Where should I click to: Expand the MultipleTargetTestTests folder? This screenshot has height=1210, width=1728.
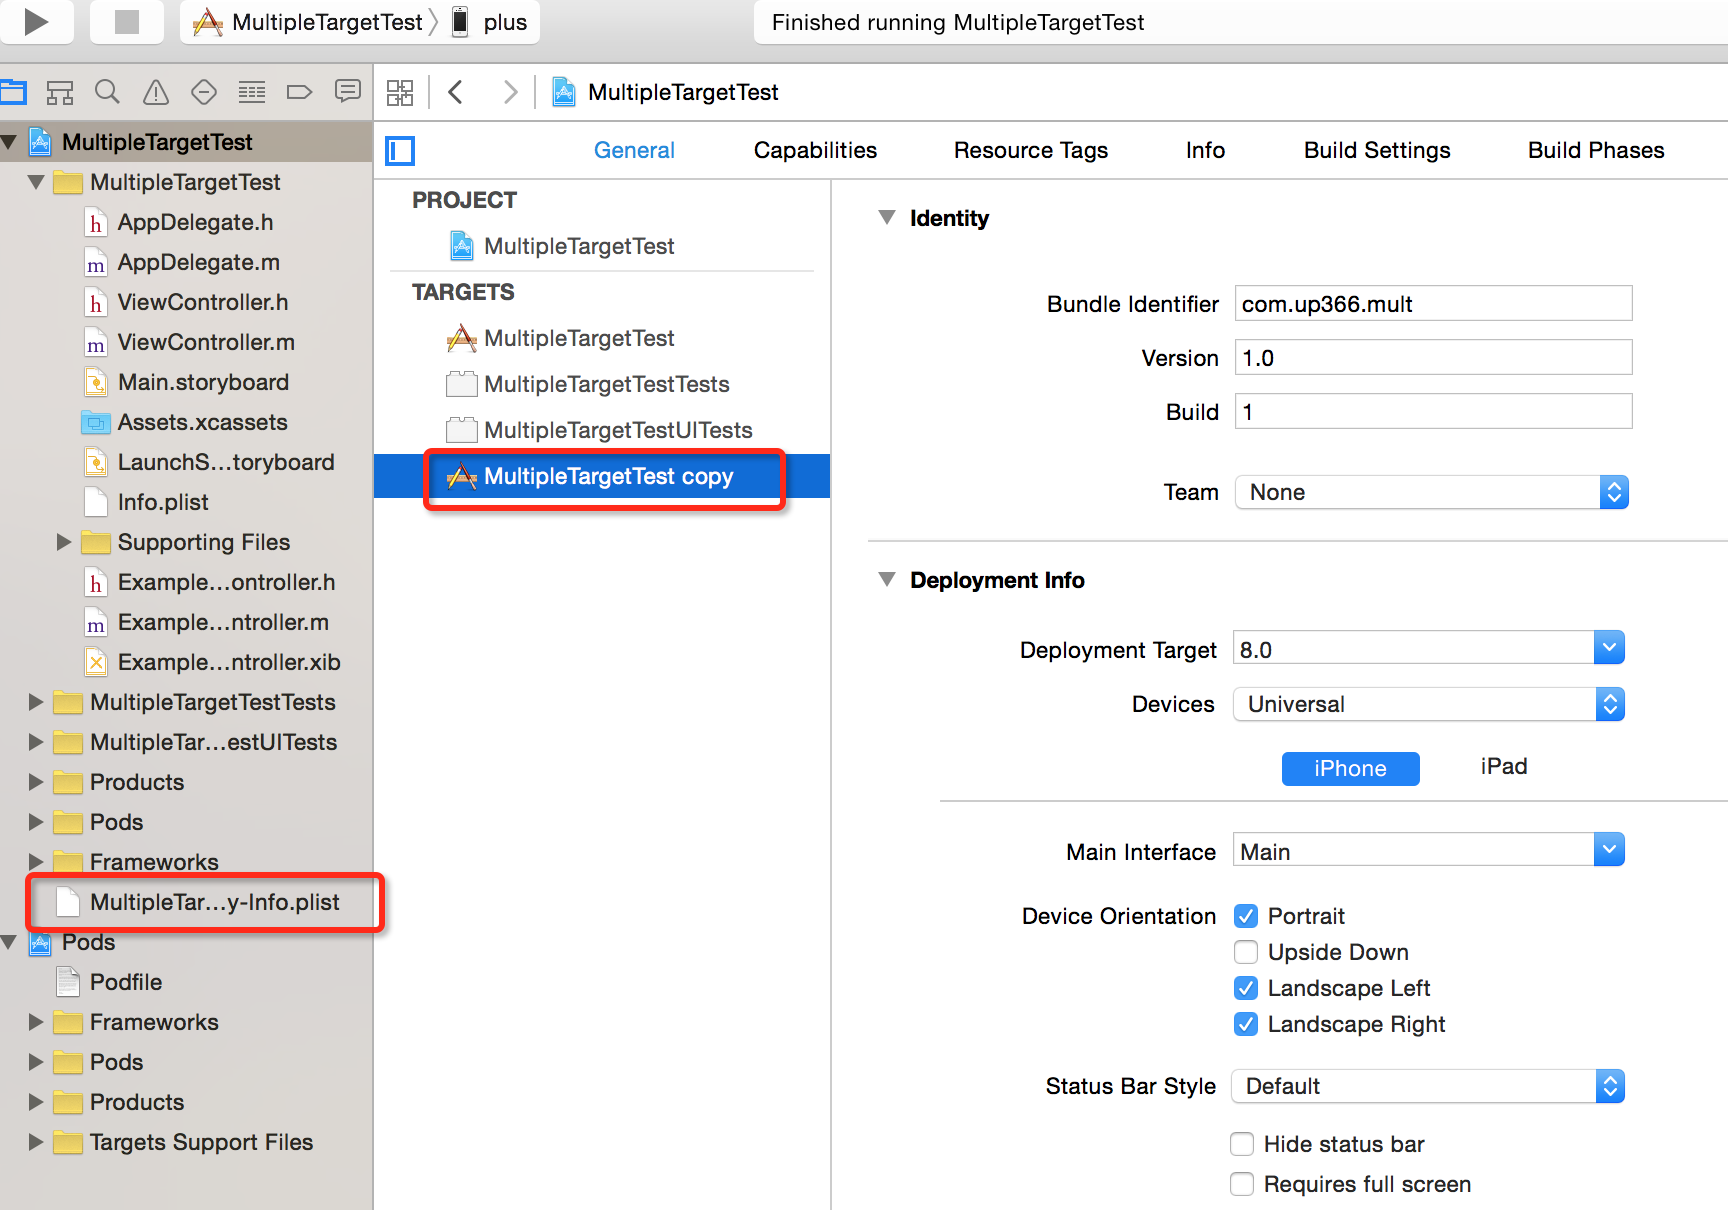pyautogui.click(x=36, y=702)
